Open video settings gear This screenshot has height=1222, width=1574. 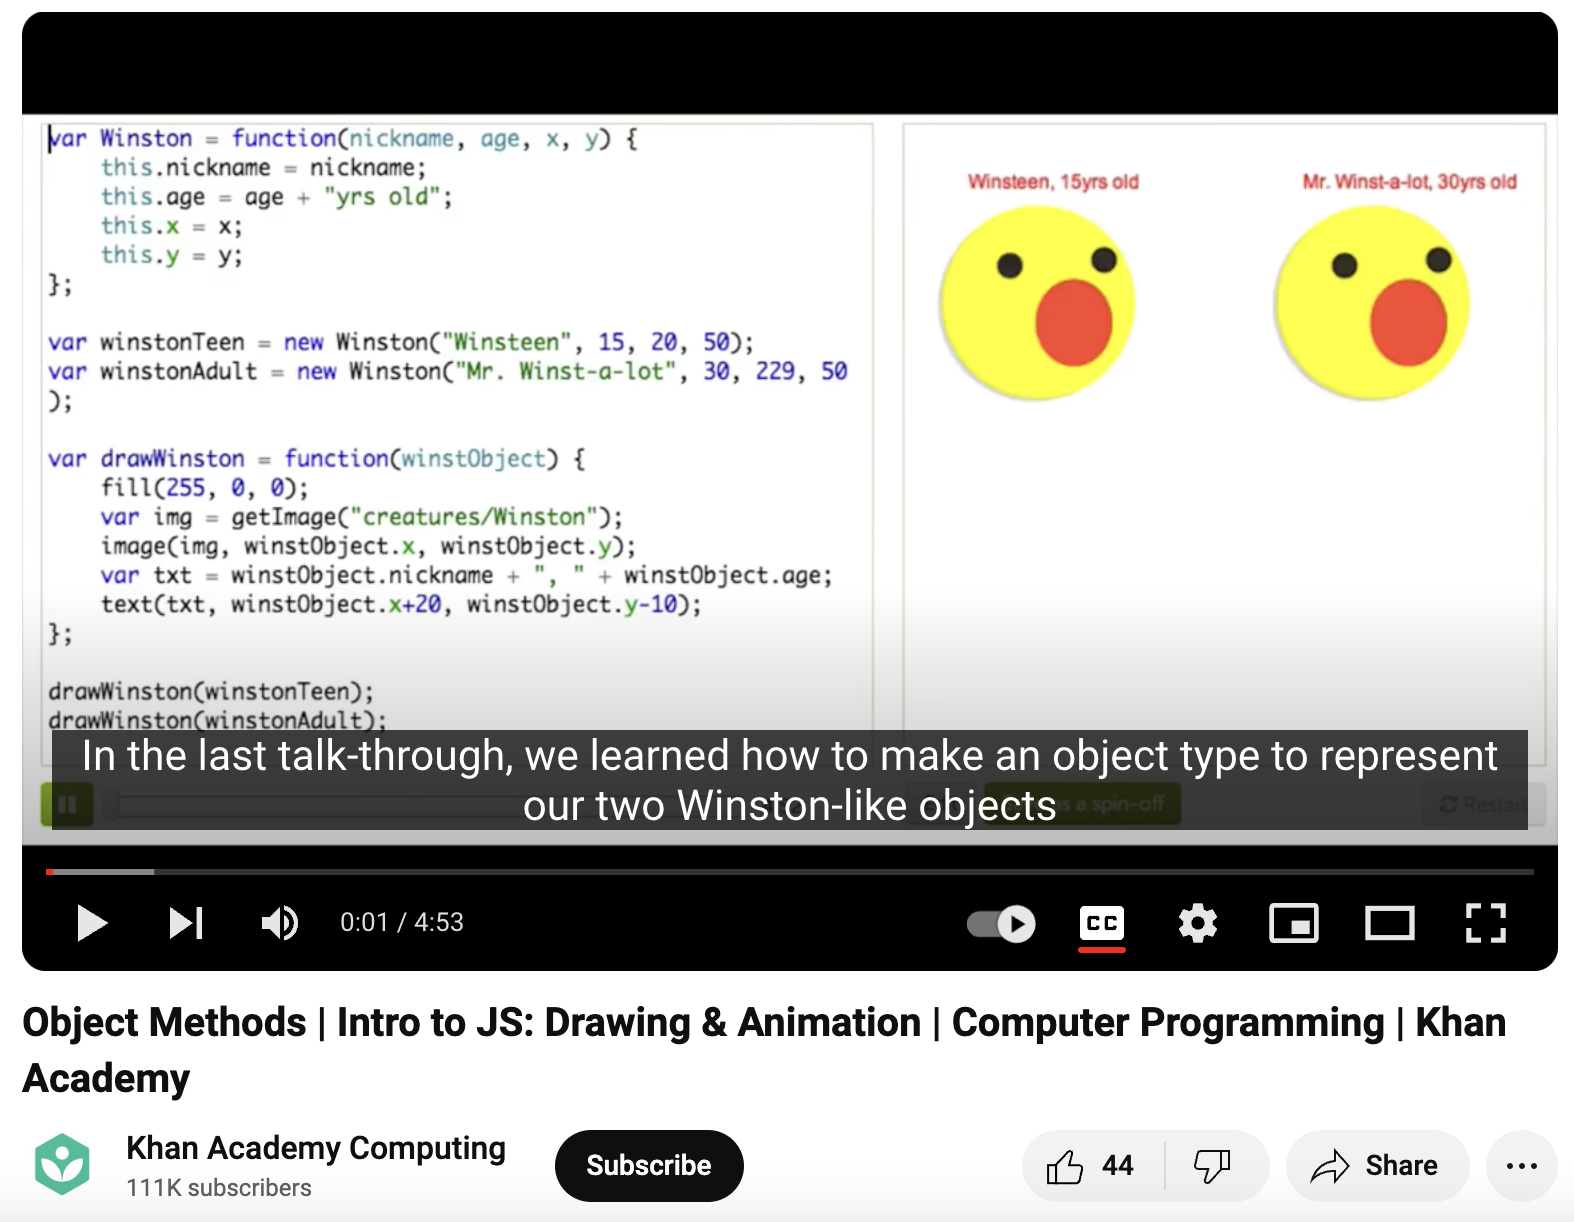[x=1197, y=922]
